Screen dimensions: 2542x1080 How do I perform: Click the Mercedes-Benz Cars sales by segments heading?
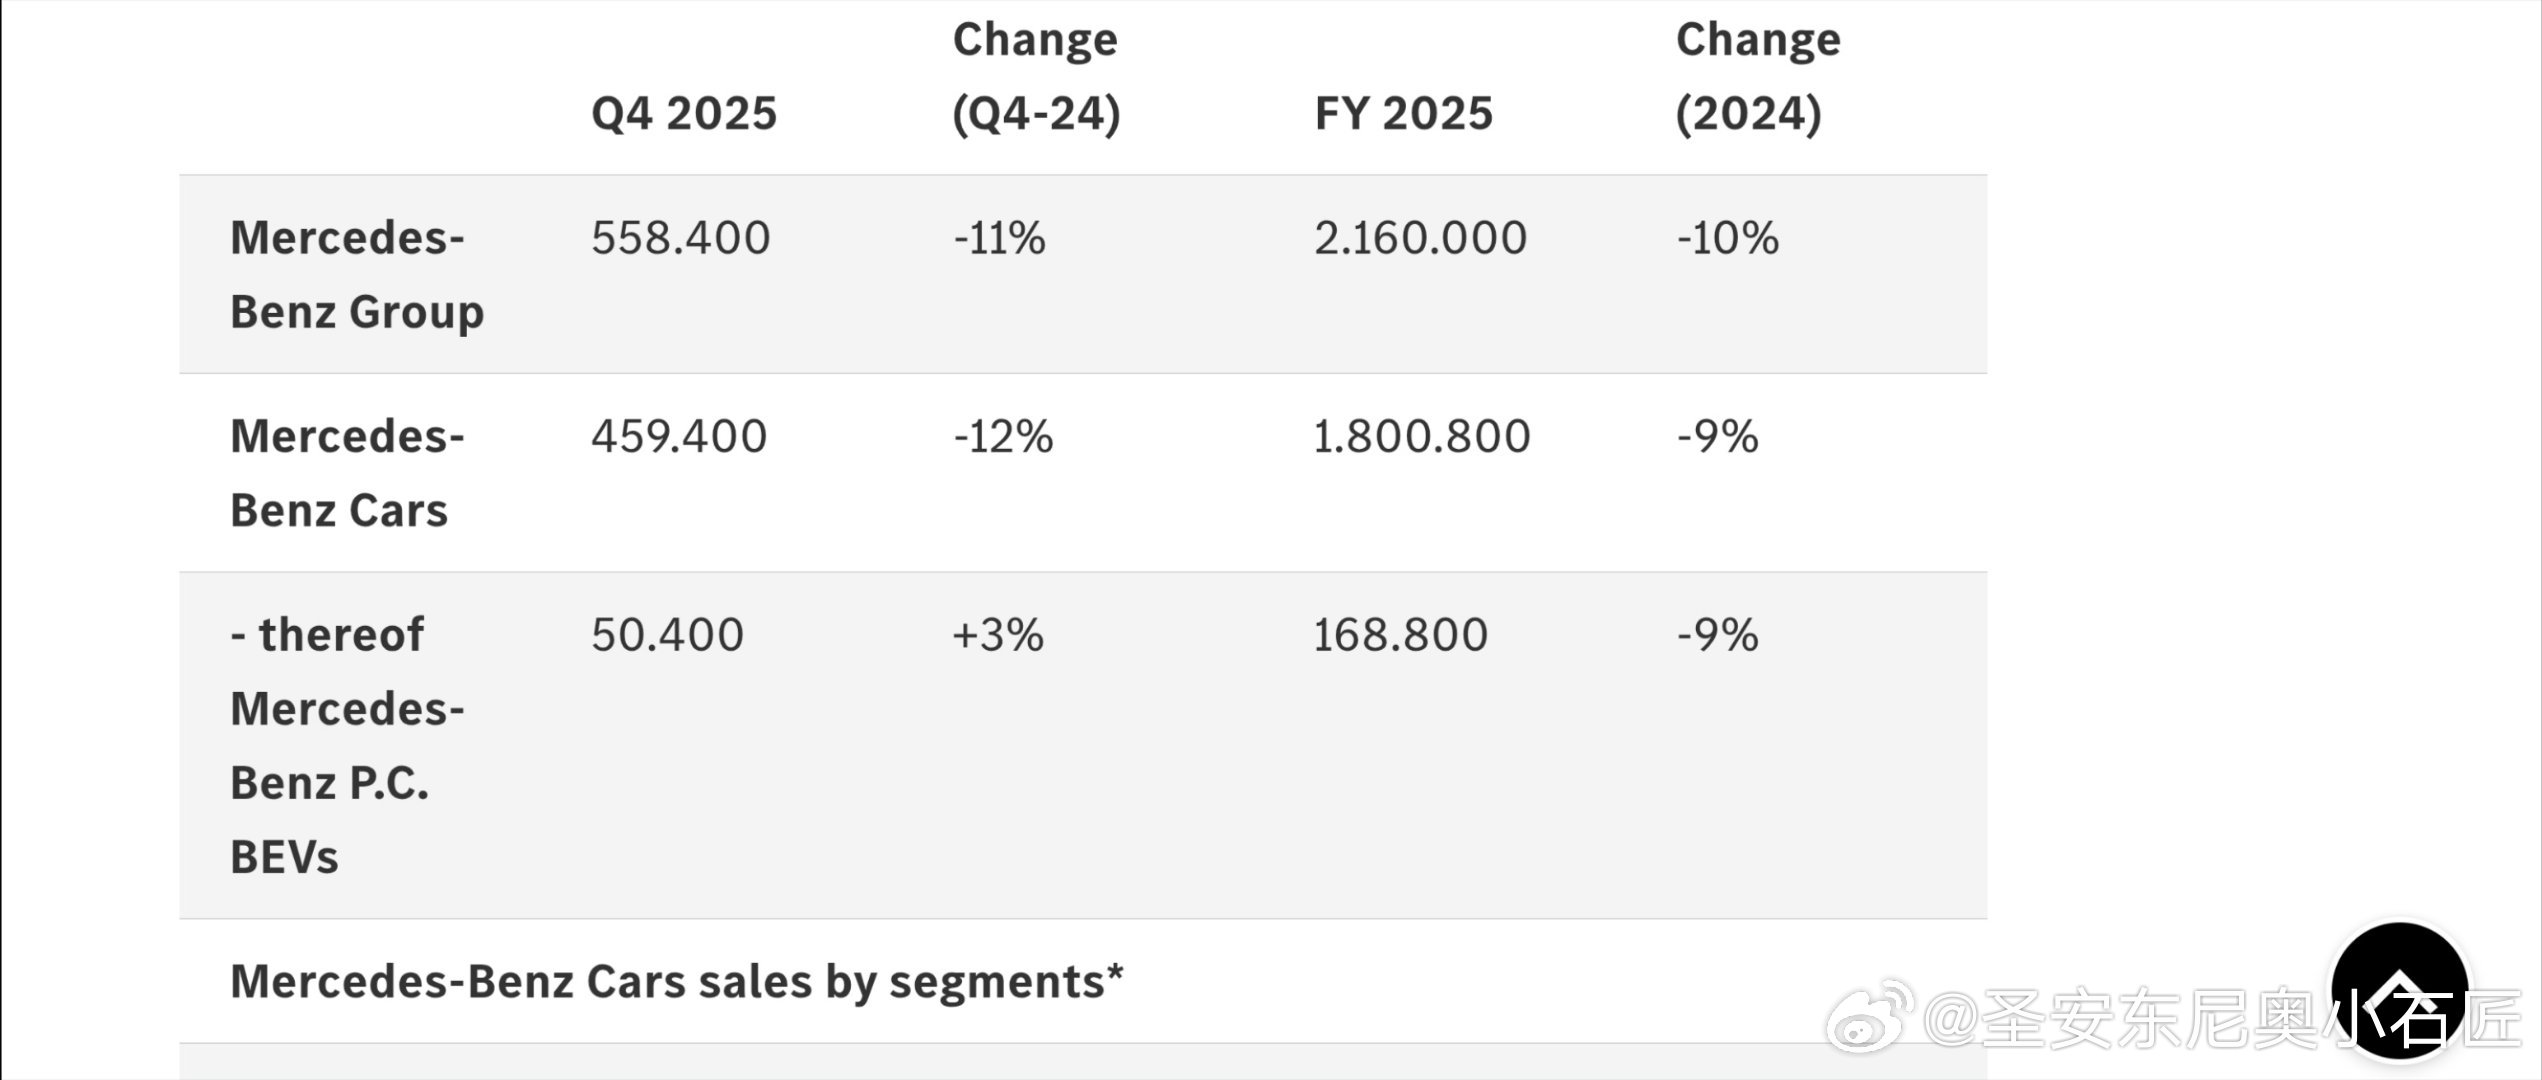[677, 981]
